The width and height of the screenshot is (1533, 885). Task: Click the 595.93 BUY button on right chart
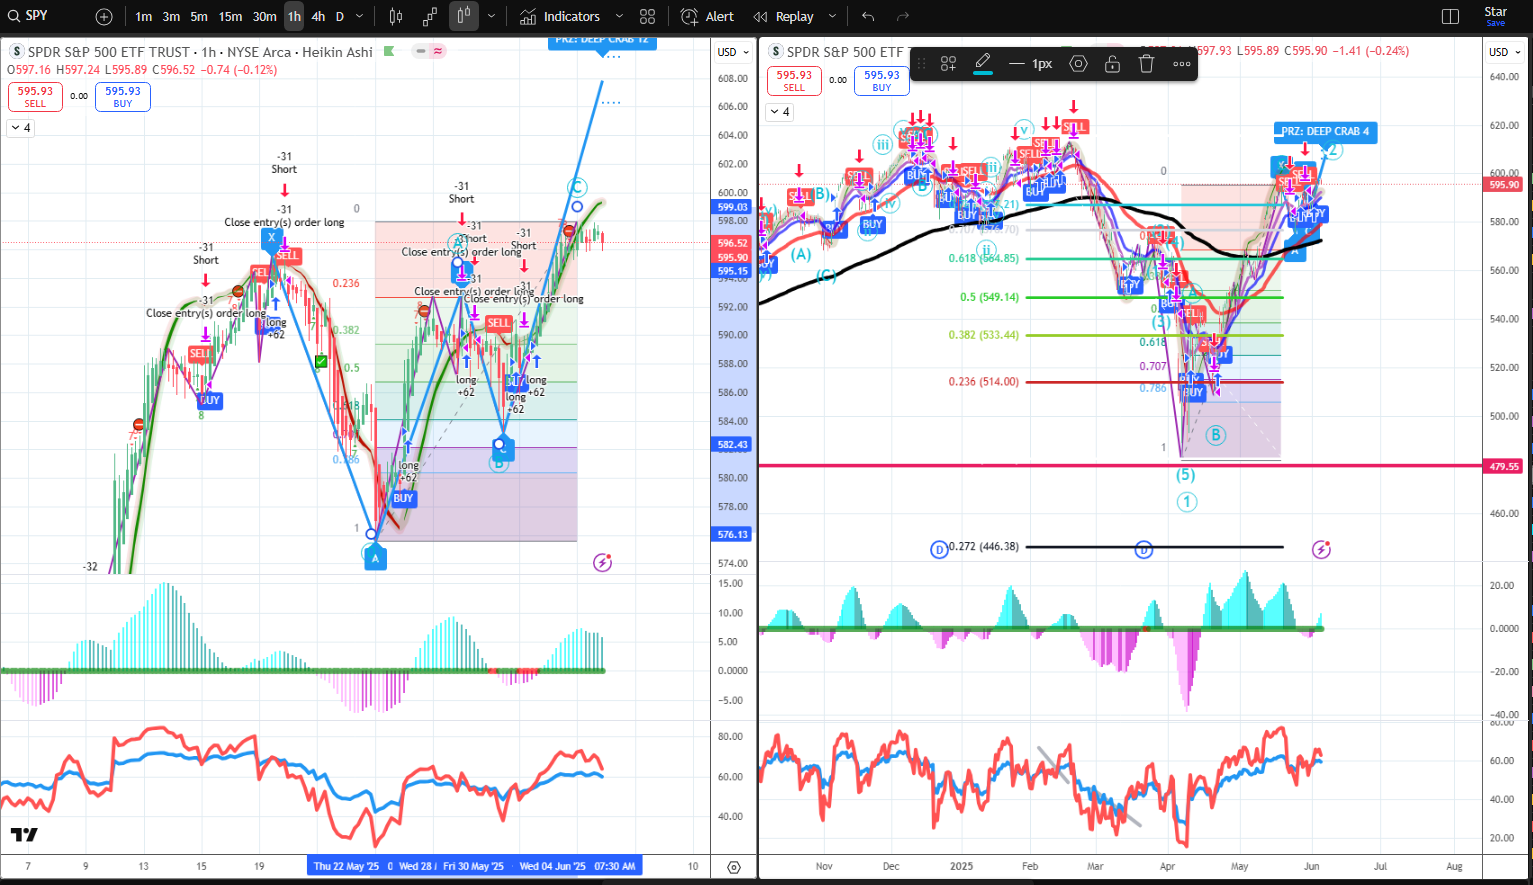882,81
